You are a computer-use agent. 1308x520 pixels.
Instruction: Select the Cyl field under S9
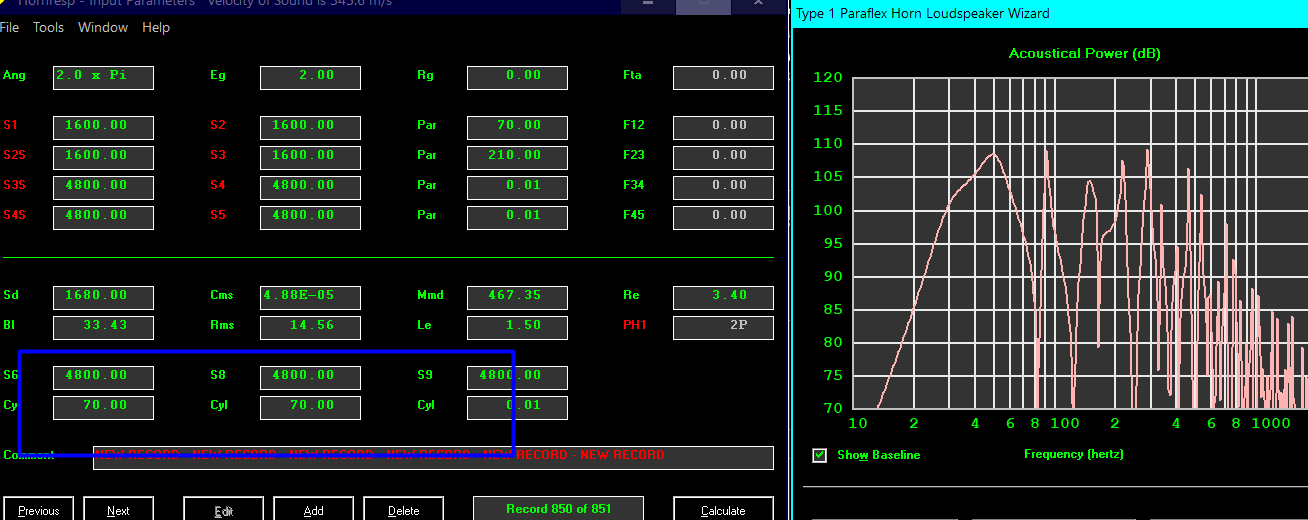coord(517,407)
